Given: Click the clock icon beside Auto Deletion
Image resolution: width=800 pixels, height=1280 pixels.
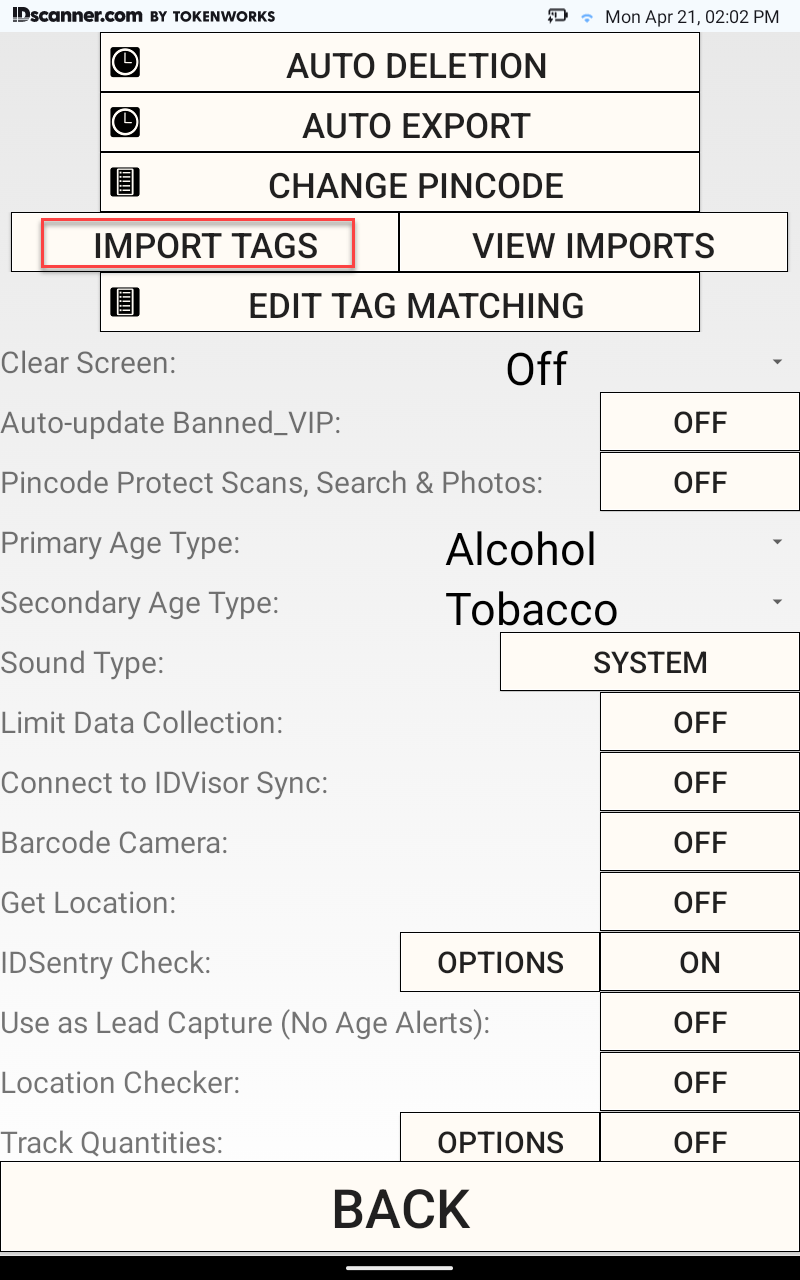Looking at the screenshot, I should point(125,63).
